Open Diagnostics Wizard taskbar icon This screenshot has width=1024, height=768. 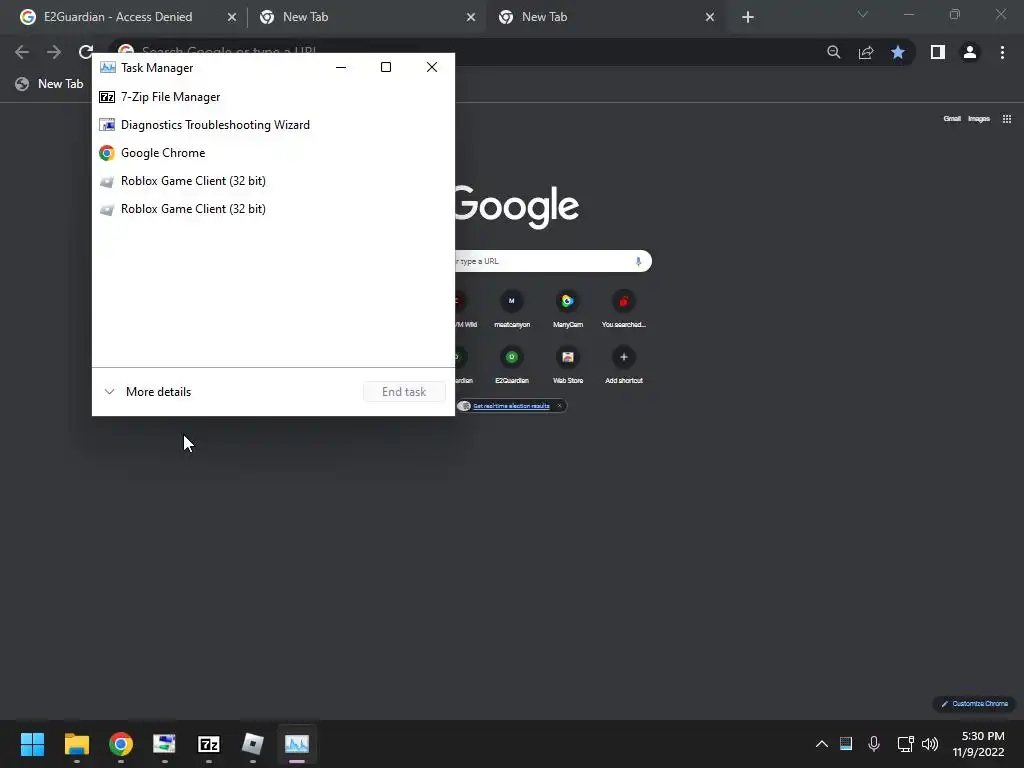point(165,744)
